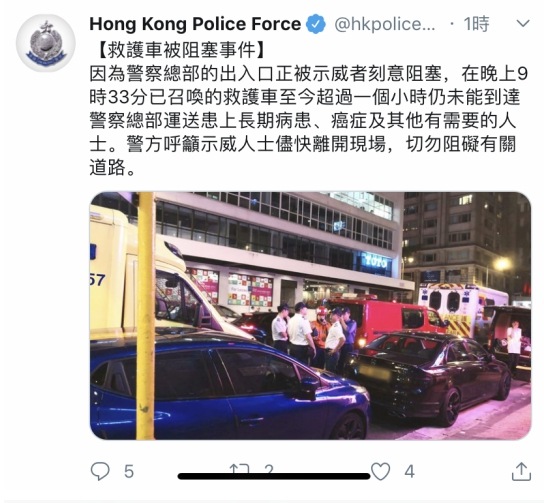The width and height of the screenshot is (544, 503).
Task: Expand tweet options chevron menu
Action: (x=523, y=24)
